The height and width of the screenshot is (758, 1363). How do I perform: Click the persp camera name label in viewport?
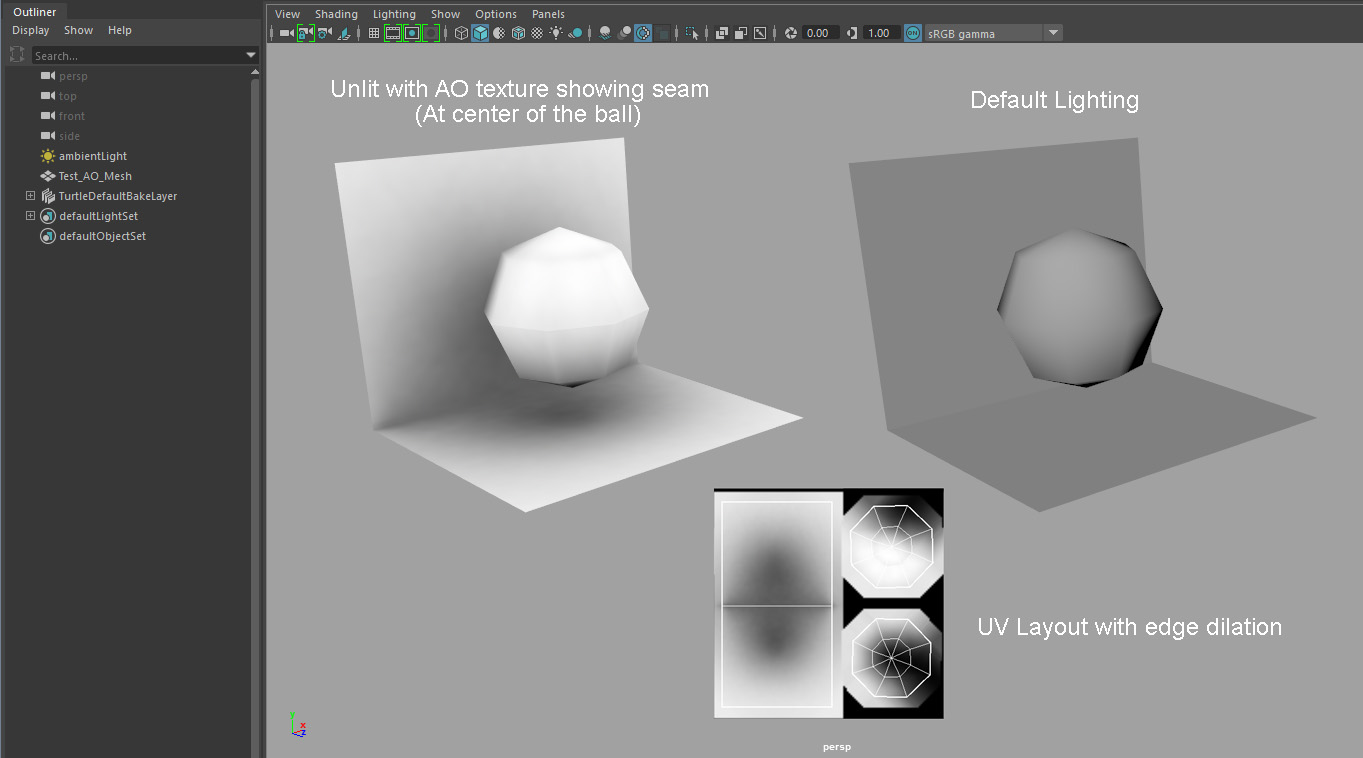[835, 746]
